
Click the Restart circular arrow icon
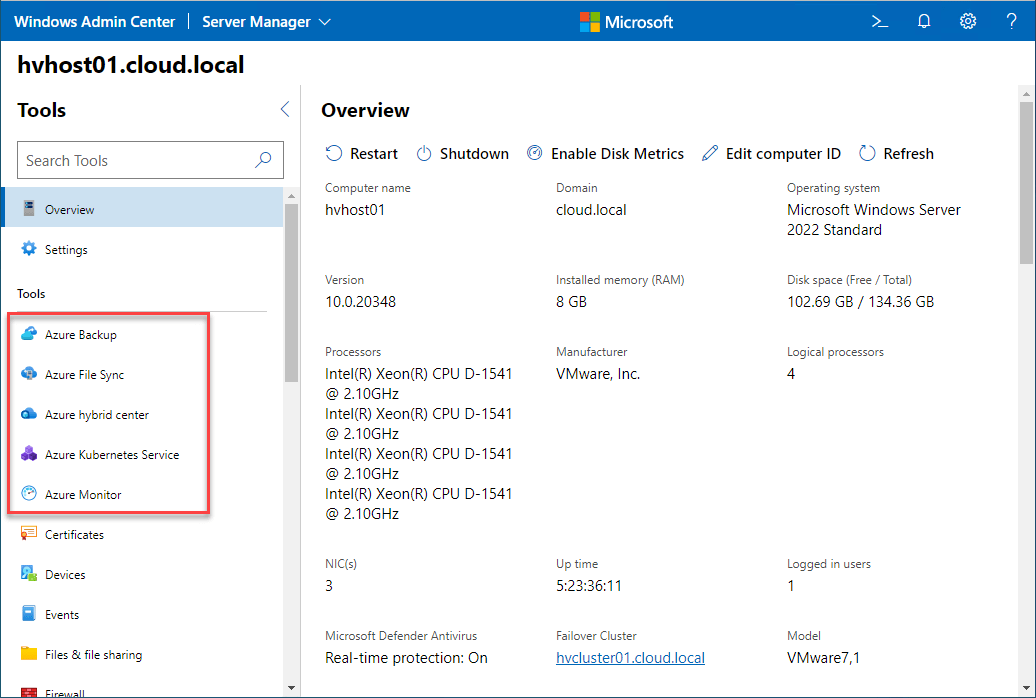coord(334,153)
